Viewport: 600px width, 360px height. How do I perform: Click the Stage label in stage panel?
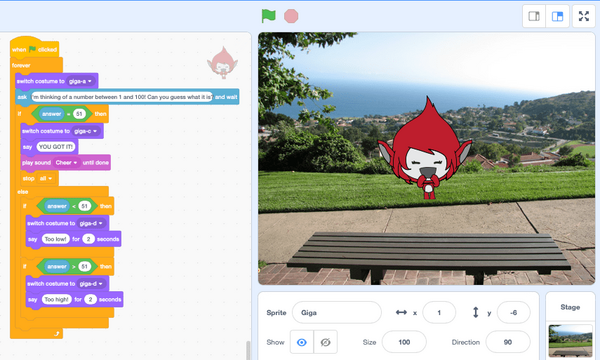[x=570, y=307]
